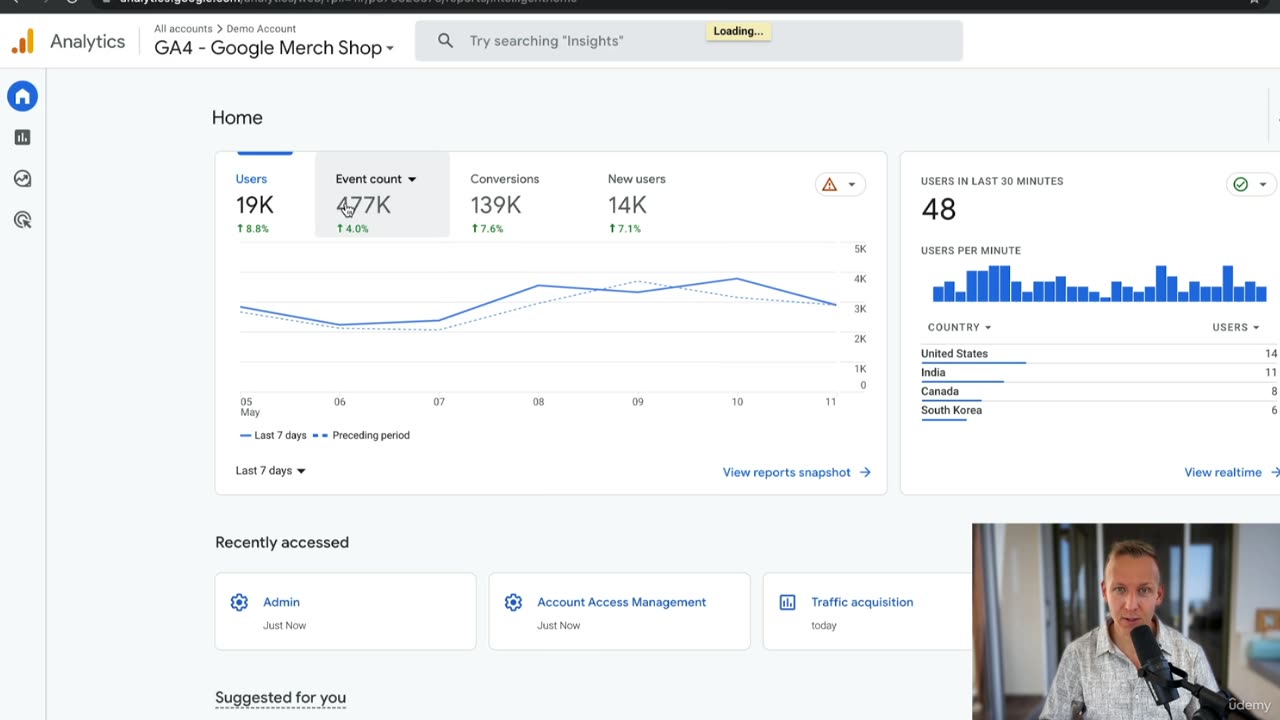Open the Advertising target icon in sidebar
The width and height of the screenshot is (1280, 720).
pos(22,220)
